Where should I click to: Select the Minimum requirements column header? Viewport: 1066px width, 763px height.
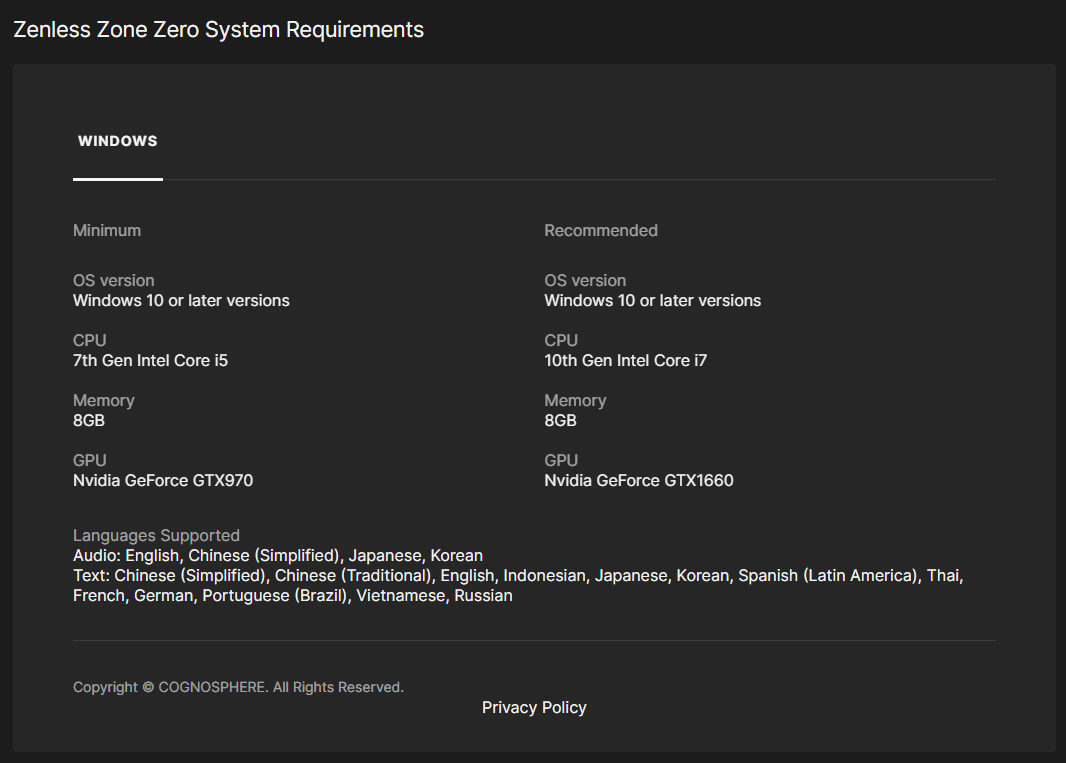(x=107, y=230)
